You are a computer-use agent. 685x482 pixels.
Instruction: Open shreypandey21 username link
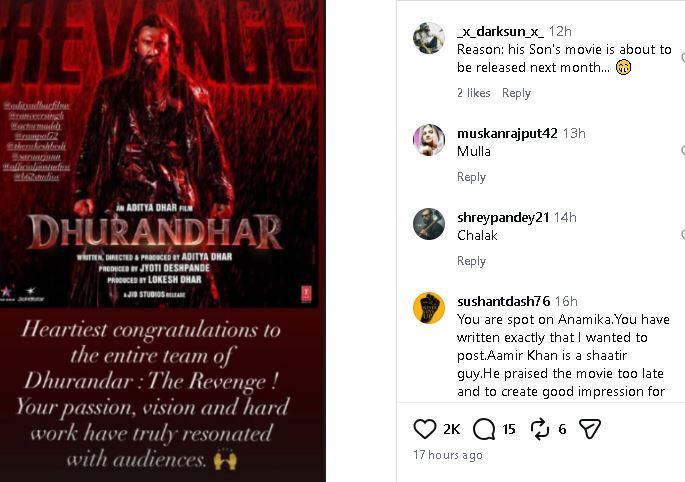coord(503,217)
